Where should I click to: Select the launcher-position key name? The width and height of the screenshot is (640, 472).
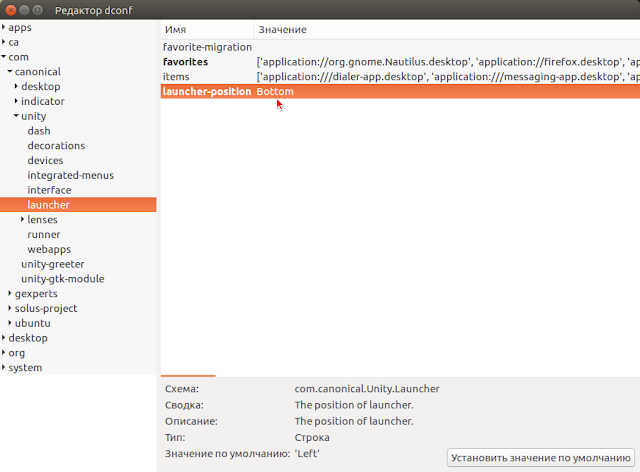click(207, 91)
